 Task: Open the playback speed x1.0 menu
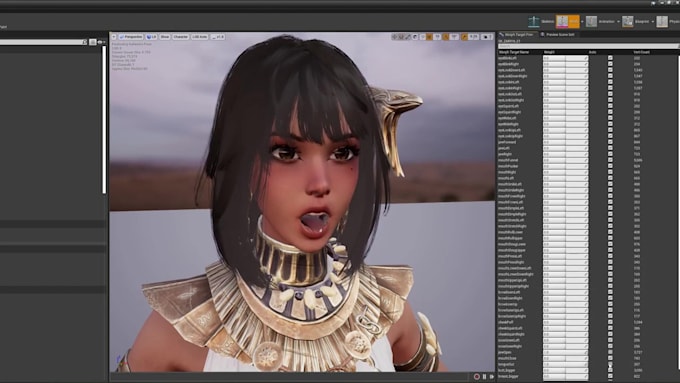click(218, 37)
